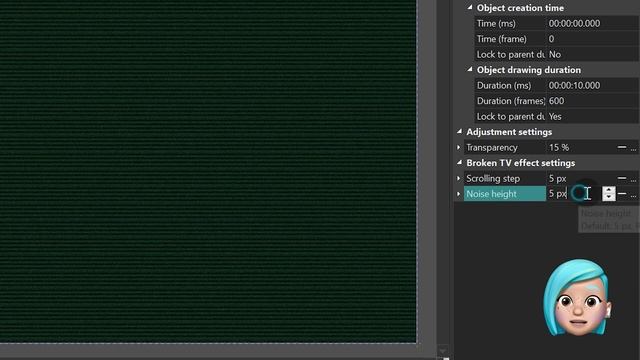Collapse the Broken TV effect settings section
The width and height of the screenshot is (640, 360).
459,162
